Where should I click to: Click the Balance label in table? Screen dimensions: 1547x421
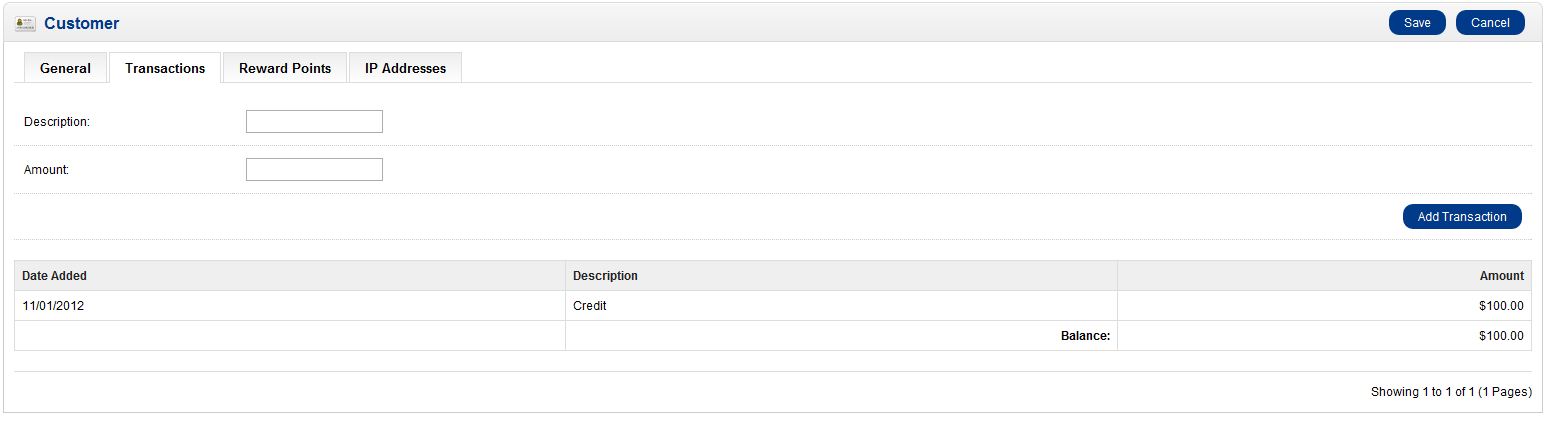point(1085,336)
